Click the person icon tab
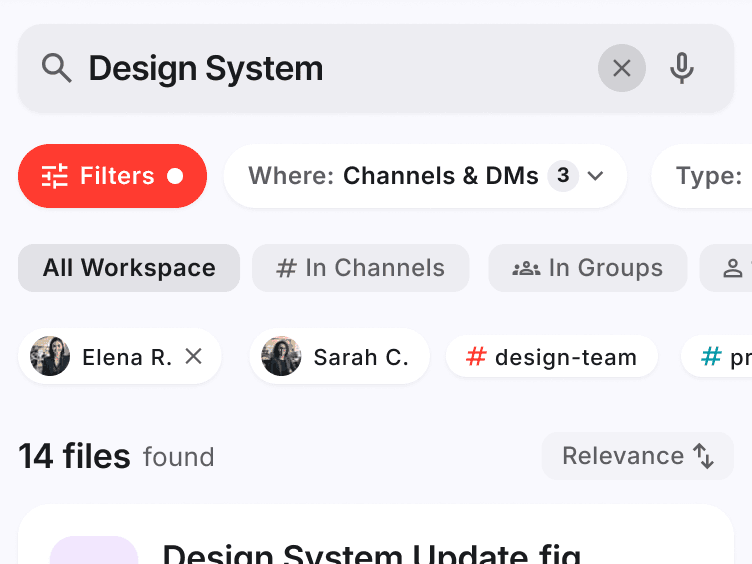This screenshot has width=752, height=564. [x=726, y=268]
